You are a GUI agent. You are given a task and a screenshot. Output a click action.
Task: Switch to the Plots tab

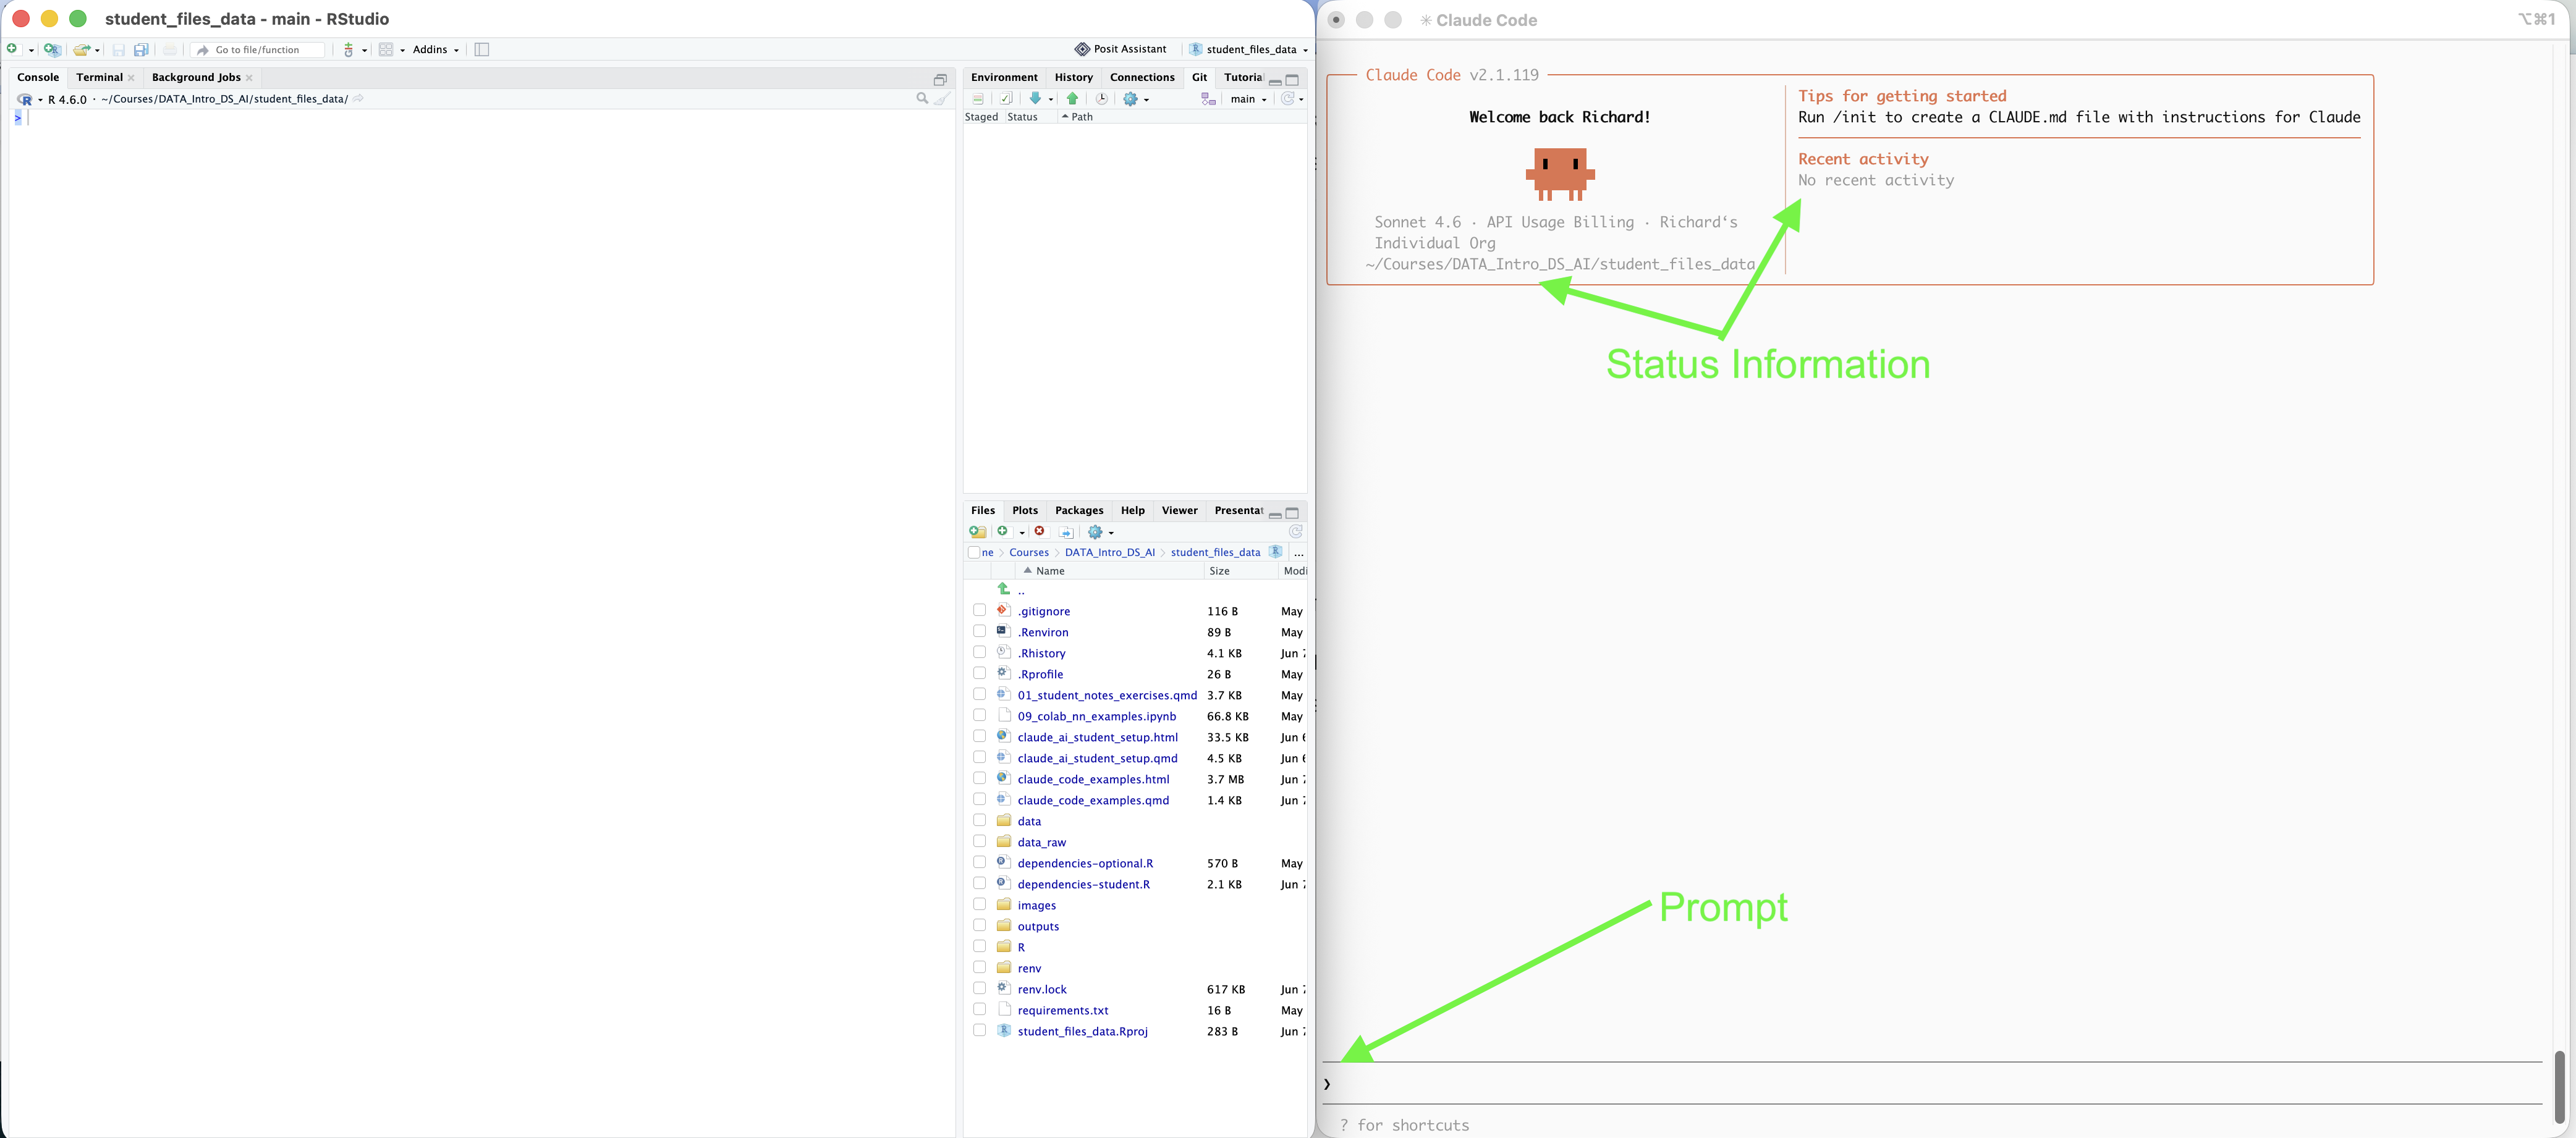coord(1025,510)
